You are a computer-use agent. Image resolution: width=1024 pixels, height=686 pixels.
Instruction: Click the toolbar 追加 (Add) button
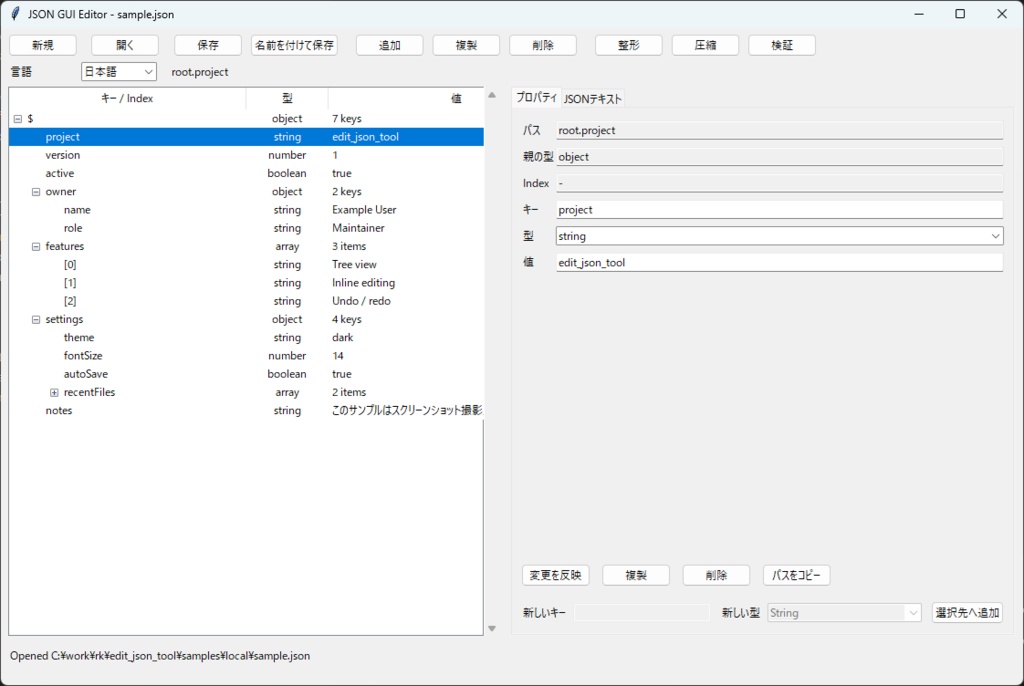(x=390, y=45)
